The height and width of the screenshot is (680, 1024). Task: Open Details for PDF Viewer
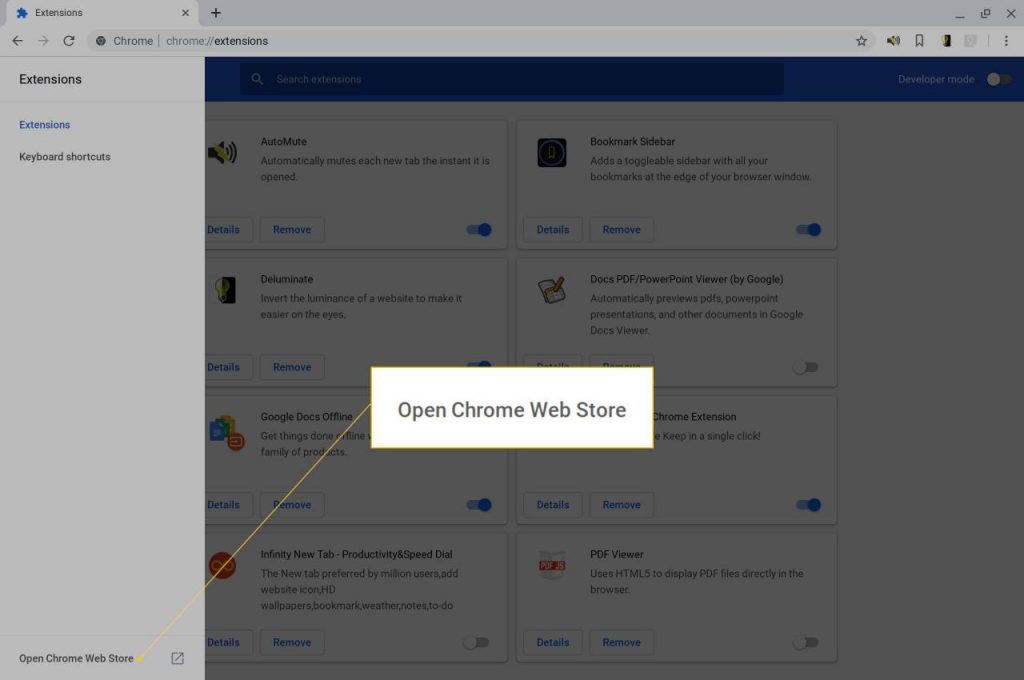552,642
